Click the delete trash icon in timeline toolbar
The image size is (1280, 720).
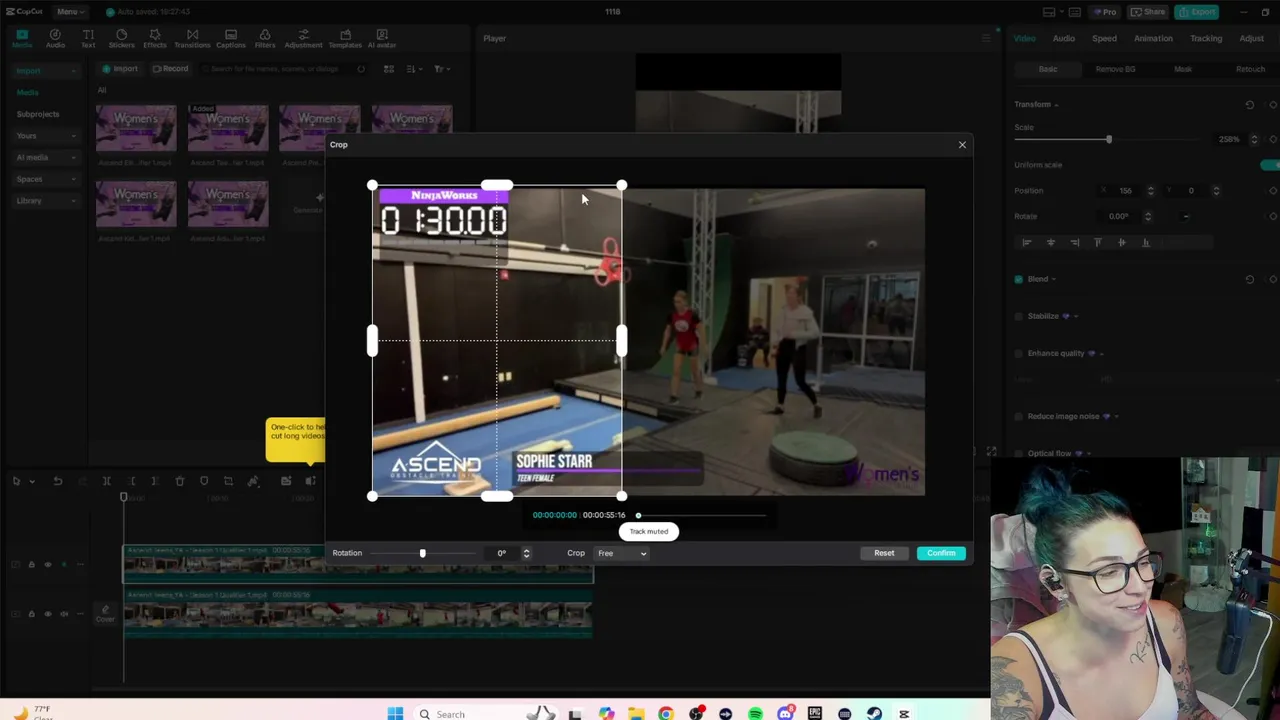coord(180,481)
